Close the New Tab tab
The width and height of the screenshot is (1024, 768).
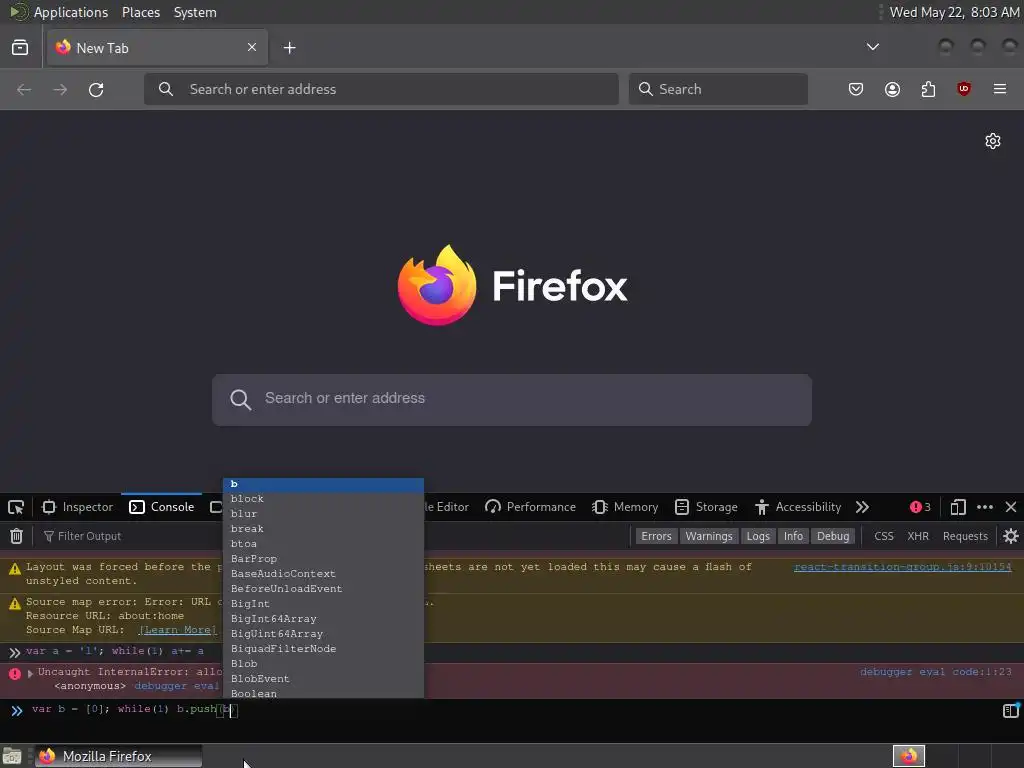click(x=251, y=47)
